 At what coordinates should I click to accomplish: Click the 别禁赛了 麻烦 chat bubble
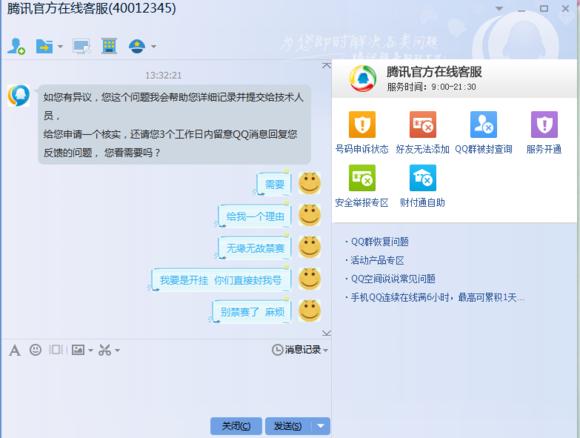[x=252, y=312]
